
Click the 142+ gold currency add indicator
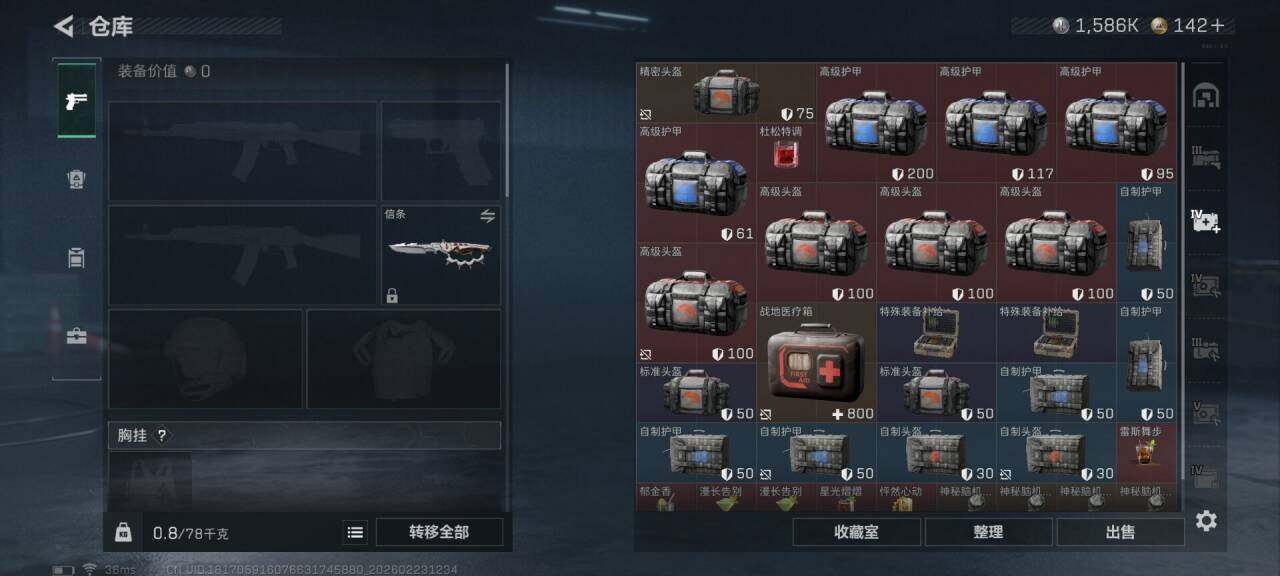1189,26
